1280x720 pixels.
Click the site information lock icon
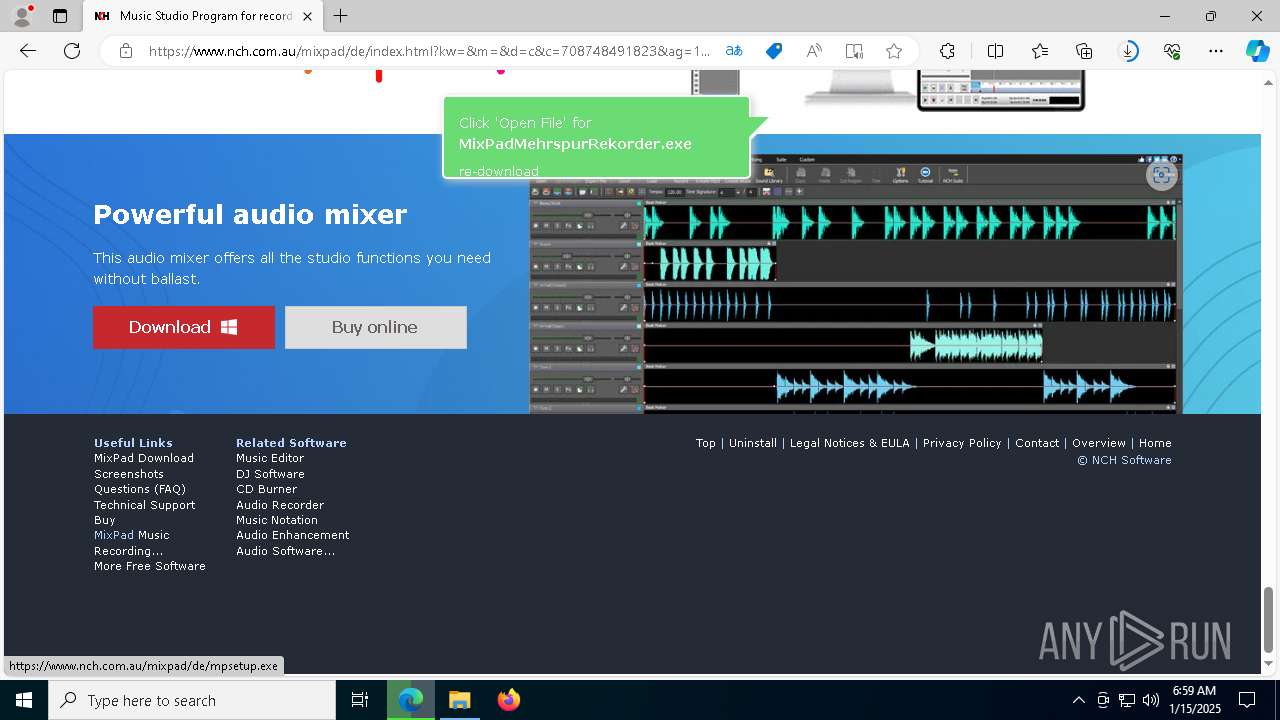click(126, 51)
